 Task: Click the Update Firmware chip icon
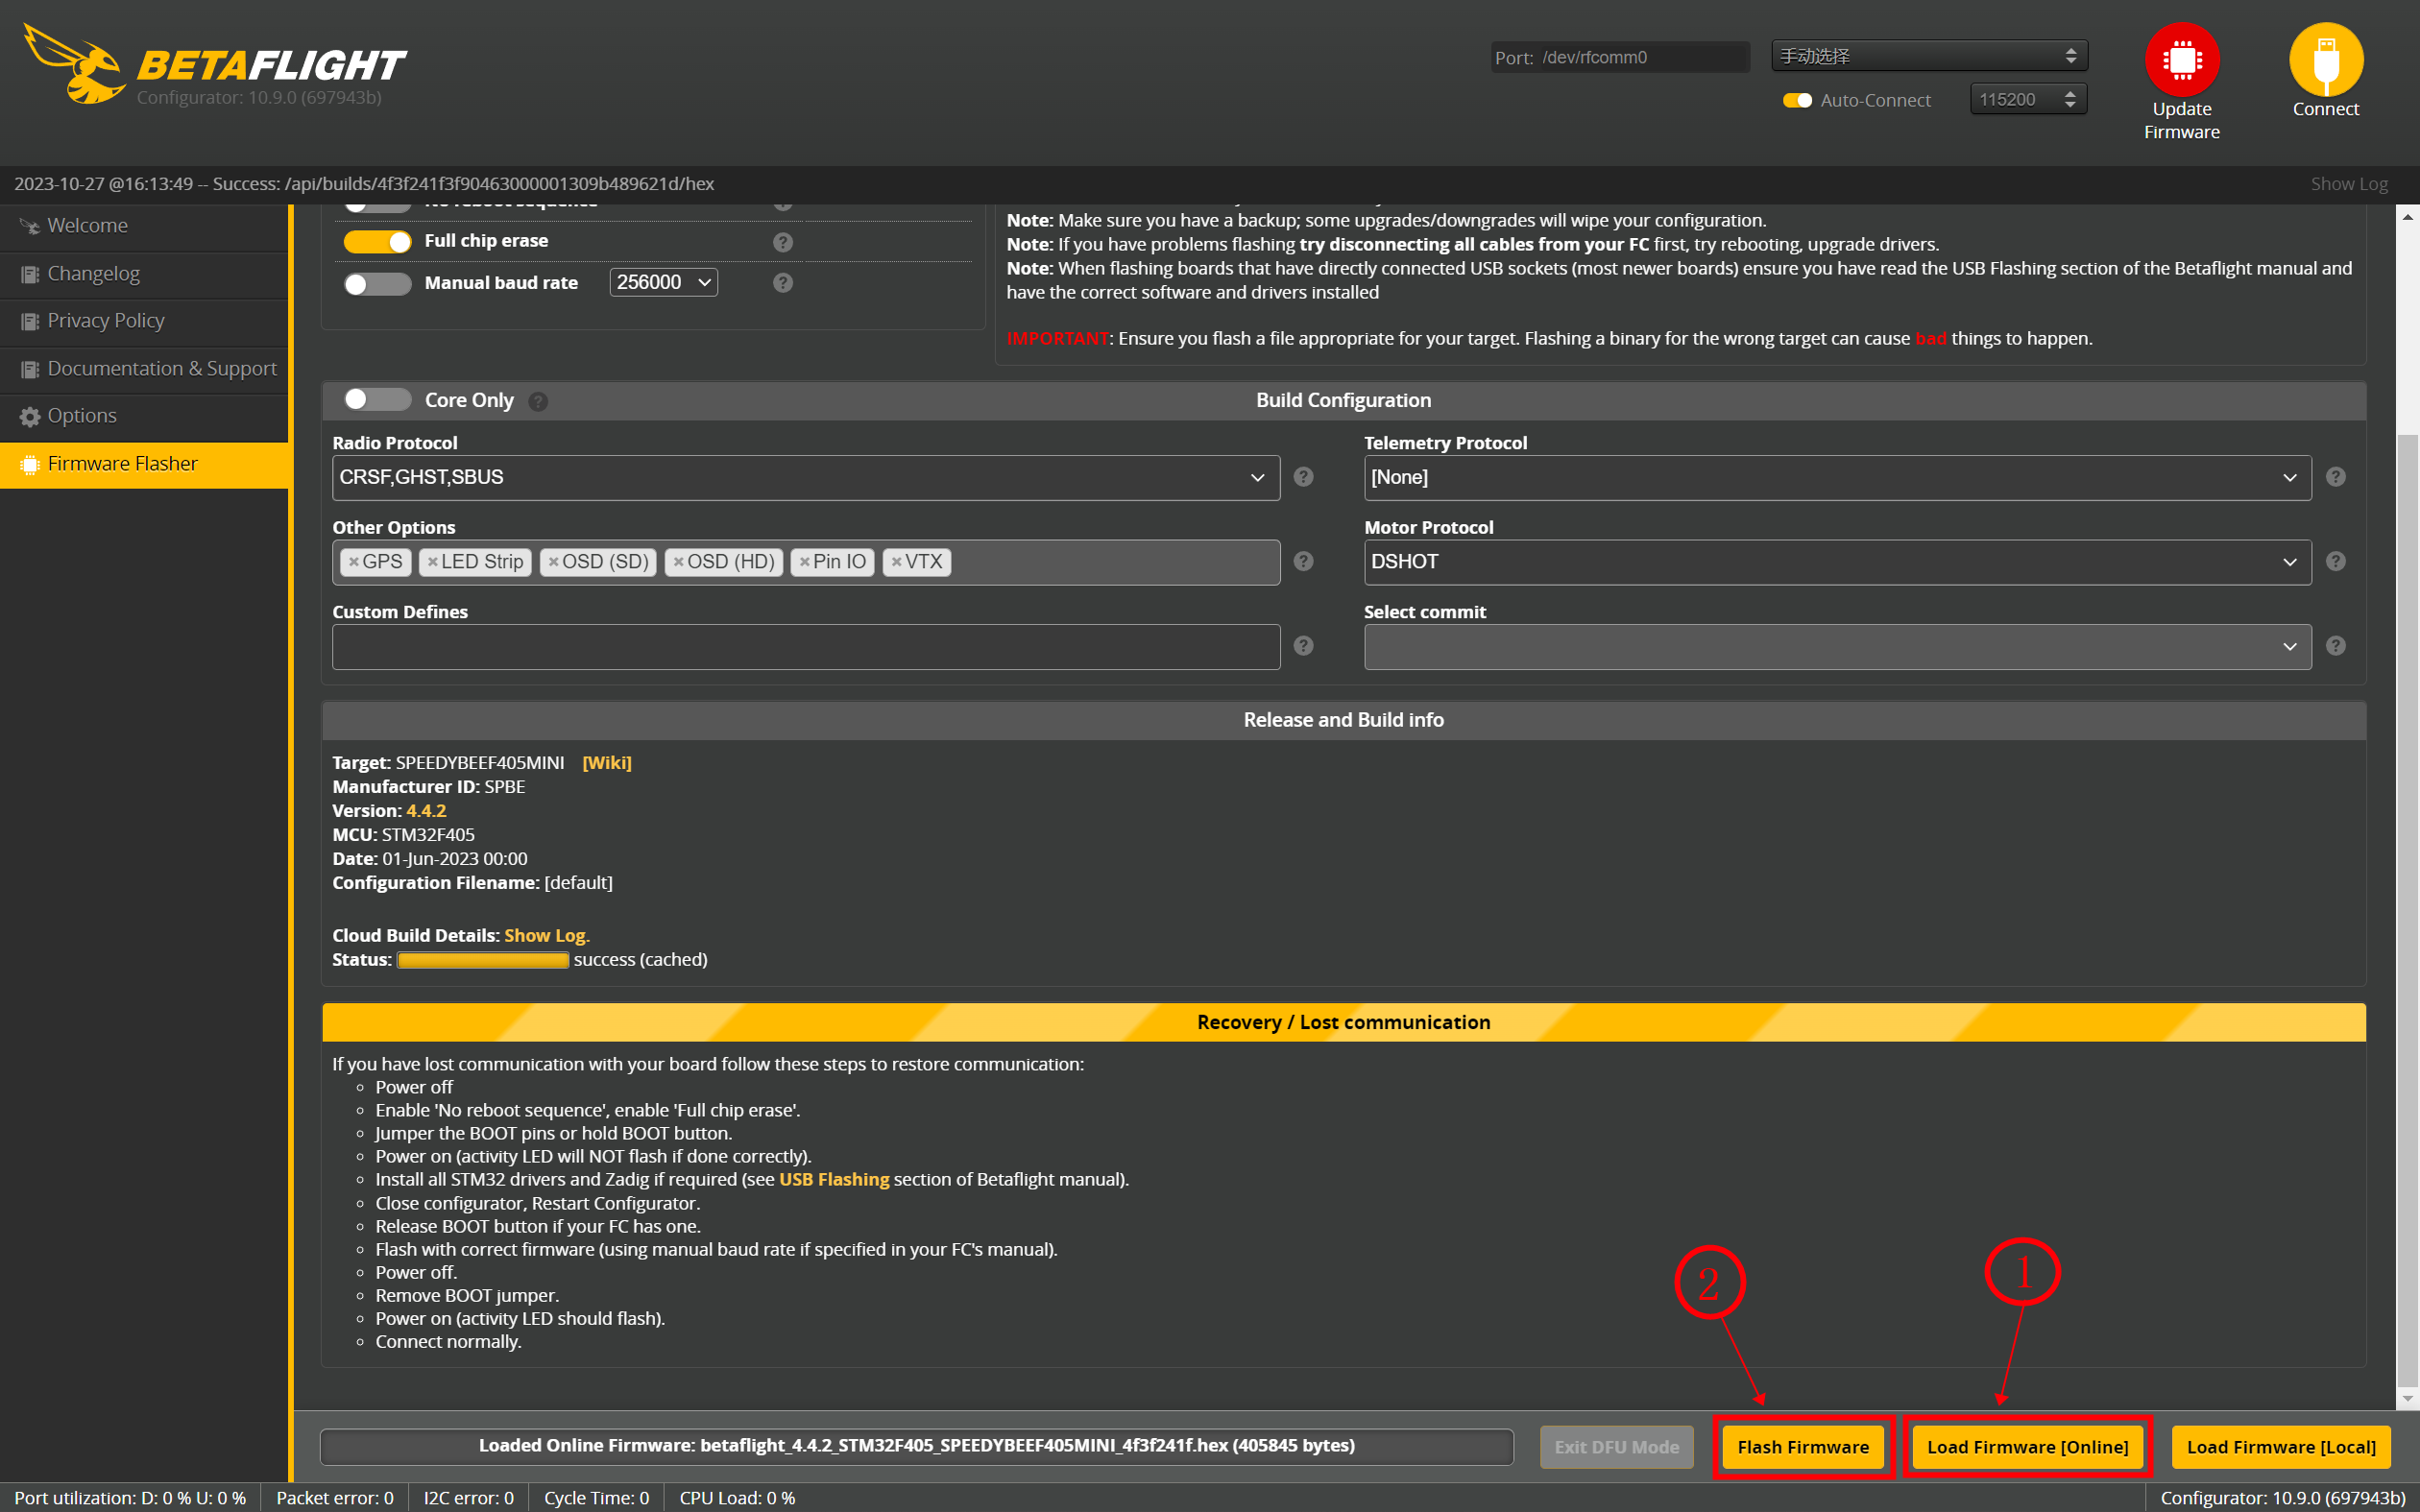(2181, 60)
